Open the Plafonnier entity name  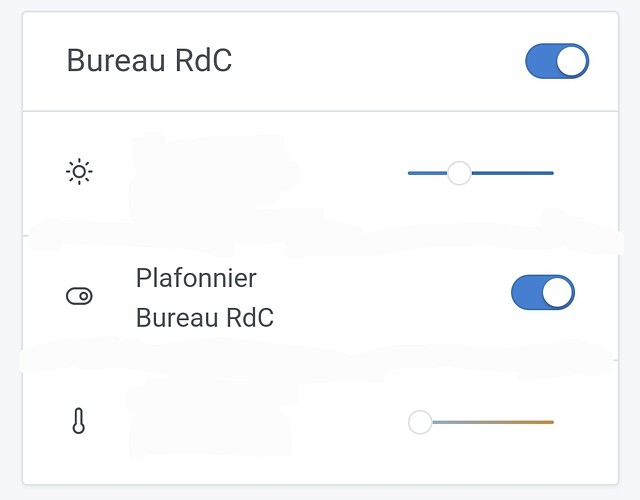tap(196, 277)
